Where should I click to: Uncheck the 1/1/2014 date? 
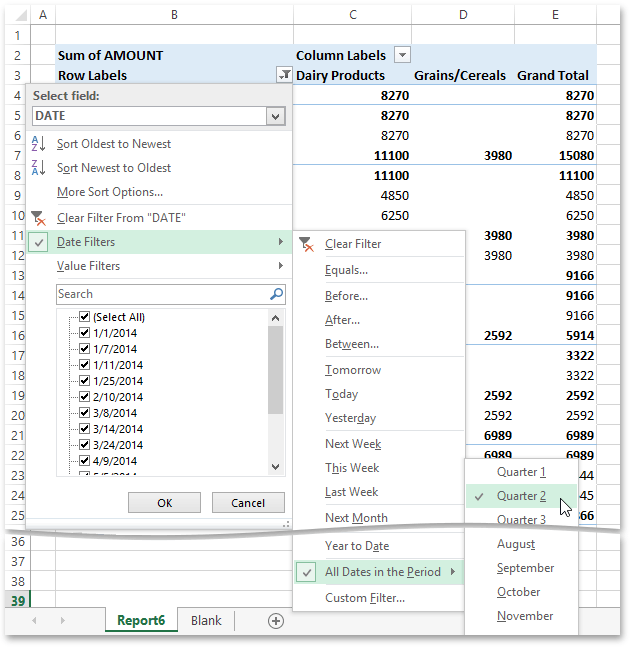click(84, 332)
